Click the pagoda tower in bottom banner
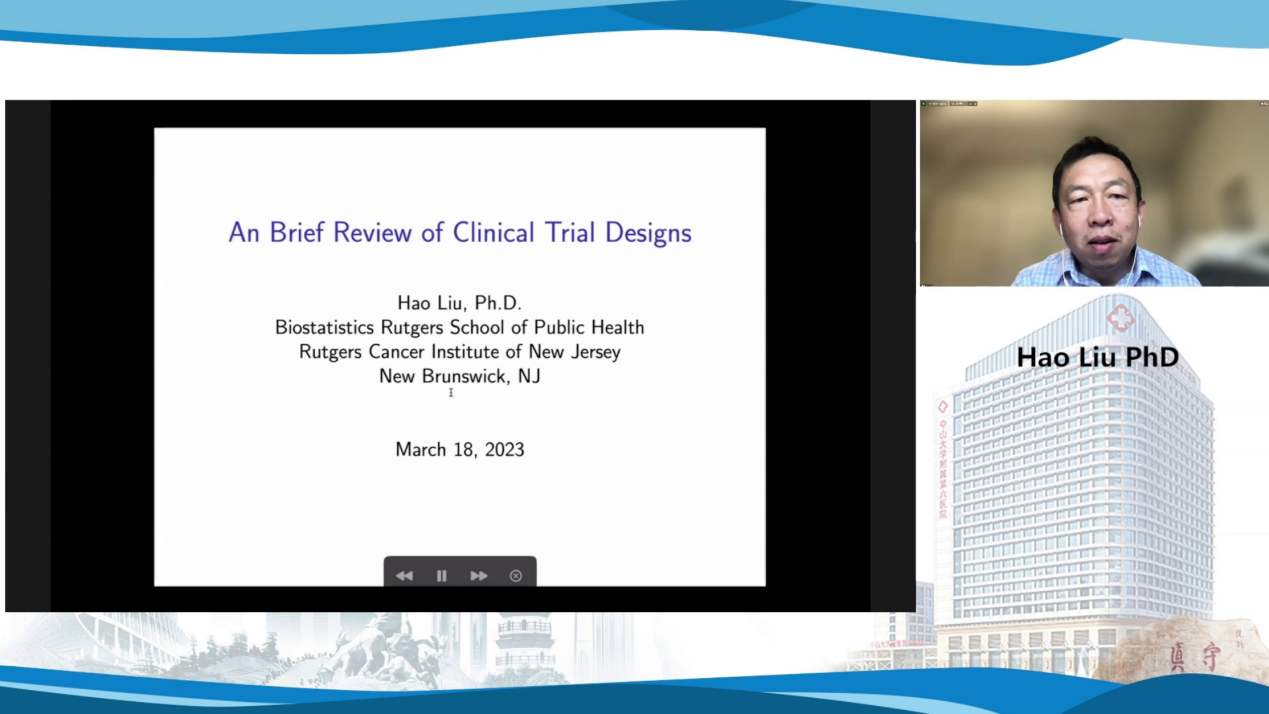The image size is (1269, 714). point(524,641)
